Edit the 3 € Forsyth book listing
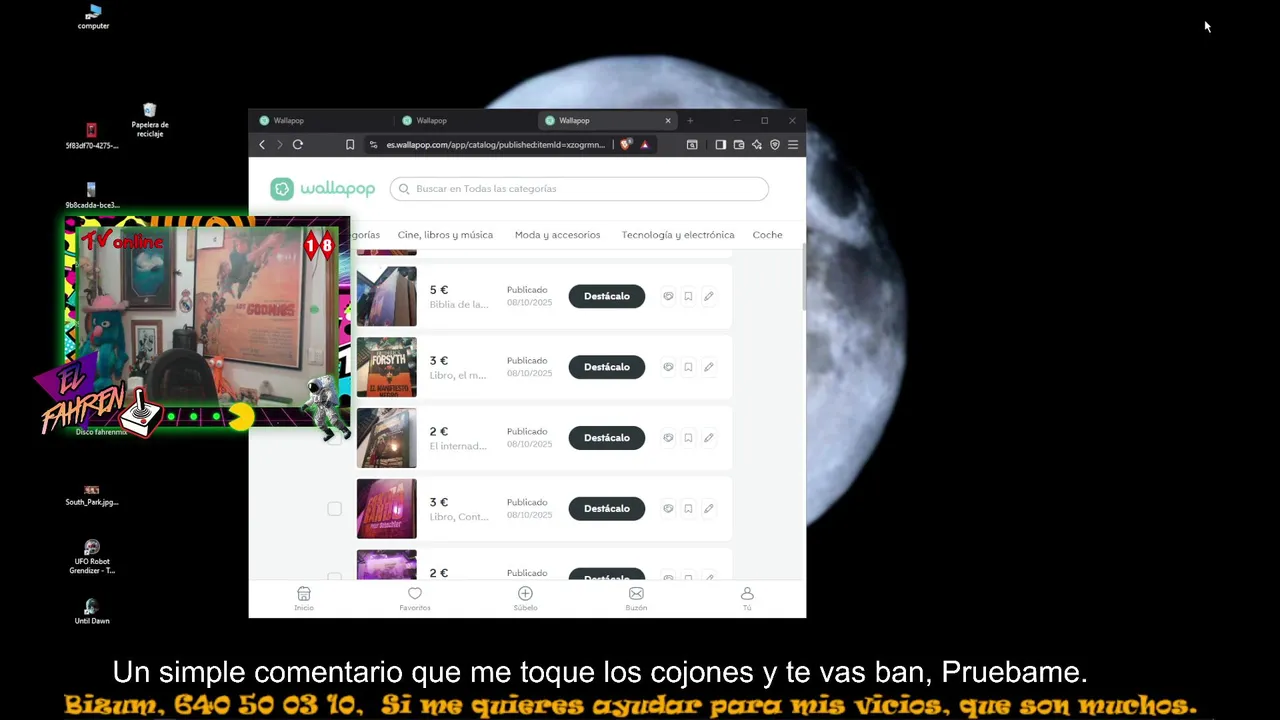Image resolution: width=1280 pixels, height=720 pixels. tap(708, 367)
